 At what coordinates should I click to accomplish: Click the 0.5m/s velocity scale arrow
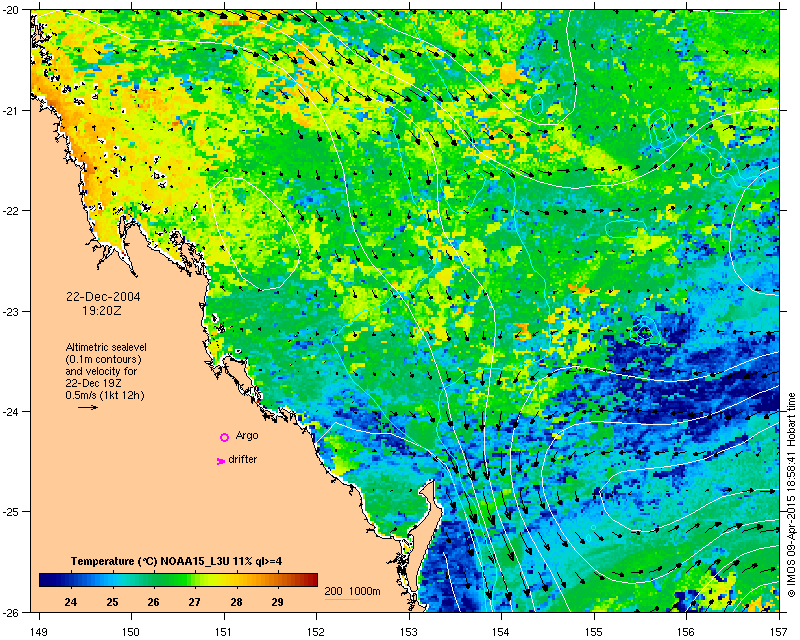(x=88, y=407)
